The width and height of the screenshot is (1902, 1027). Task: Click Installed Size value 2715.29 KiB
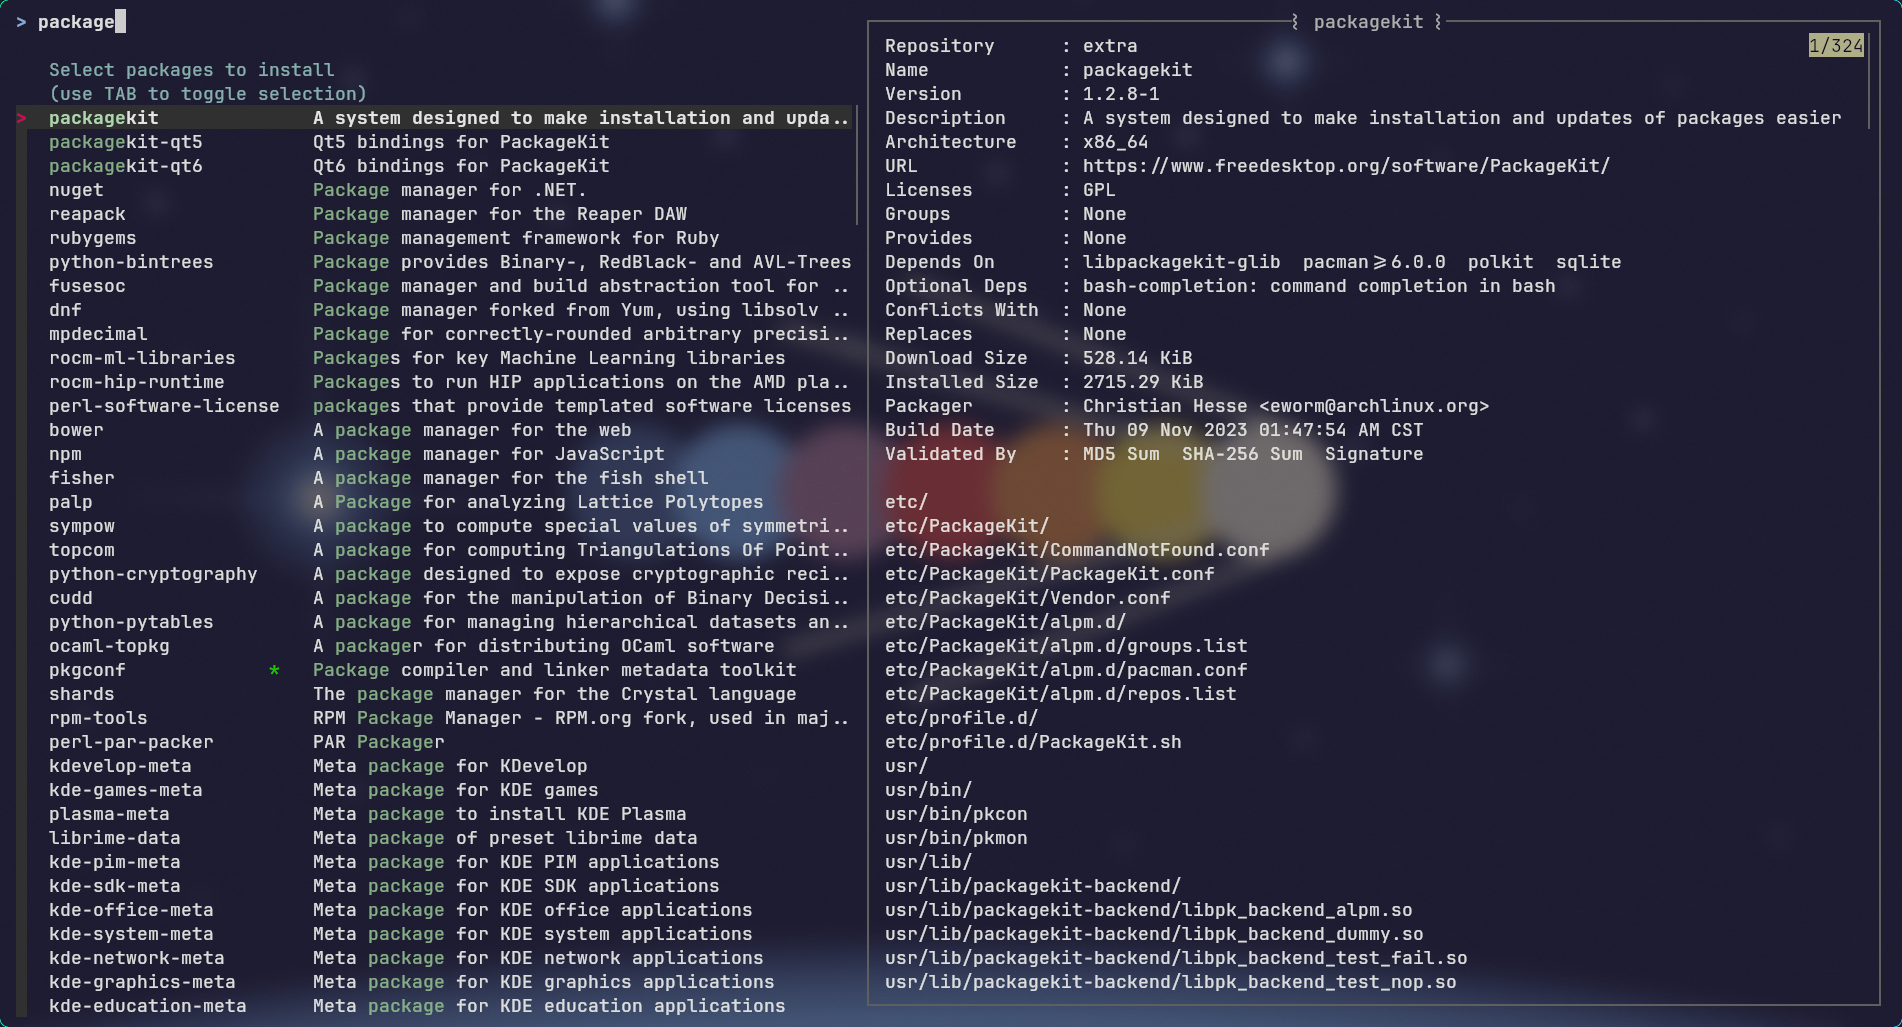pyautogui.click(x=1143, y=382)
